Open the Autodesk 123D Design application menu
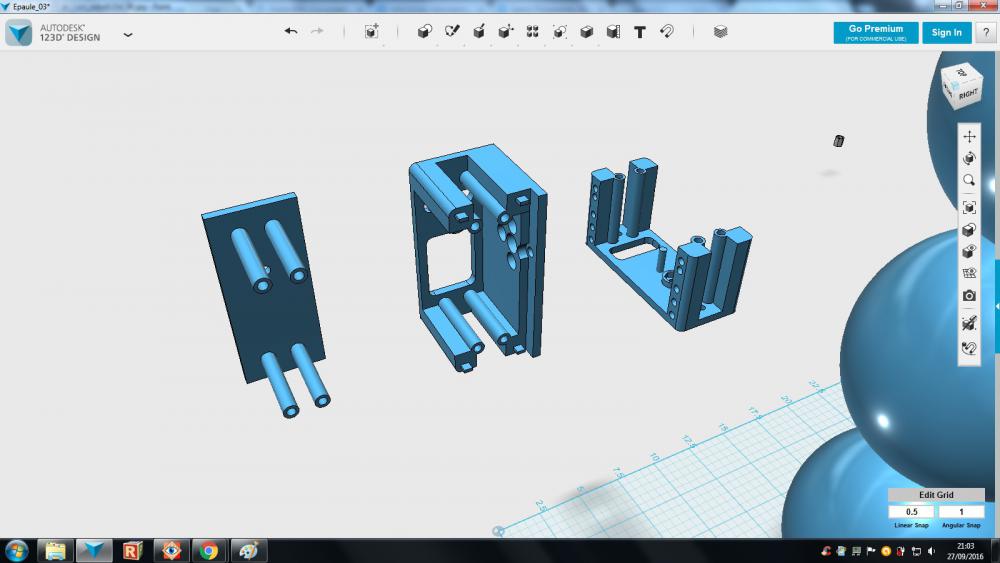 [x=128, y=34]
